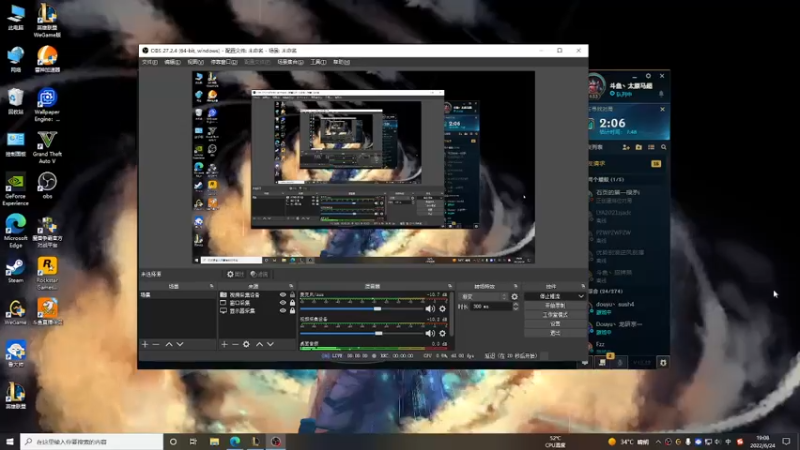The height and width of the screenshot is (450, 800).
Task: Click the Windows taskbar search box
Action: pyautogui.click(x=92, y=442)
